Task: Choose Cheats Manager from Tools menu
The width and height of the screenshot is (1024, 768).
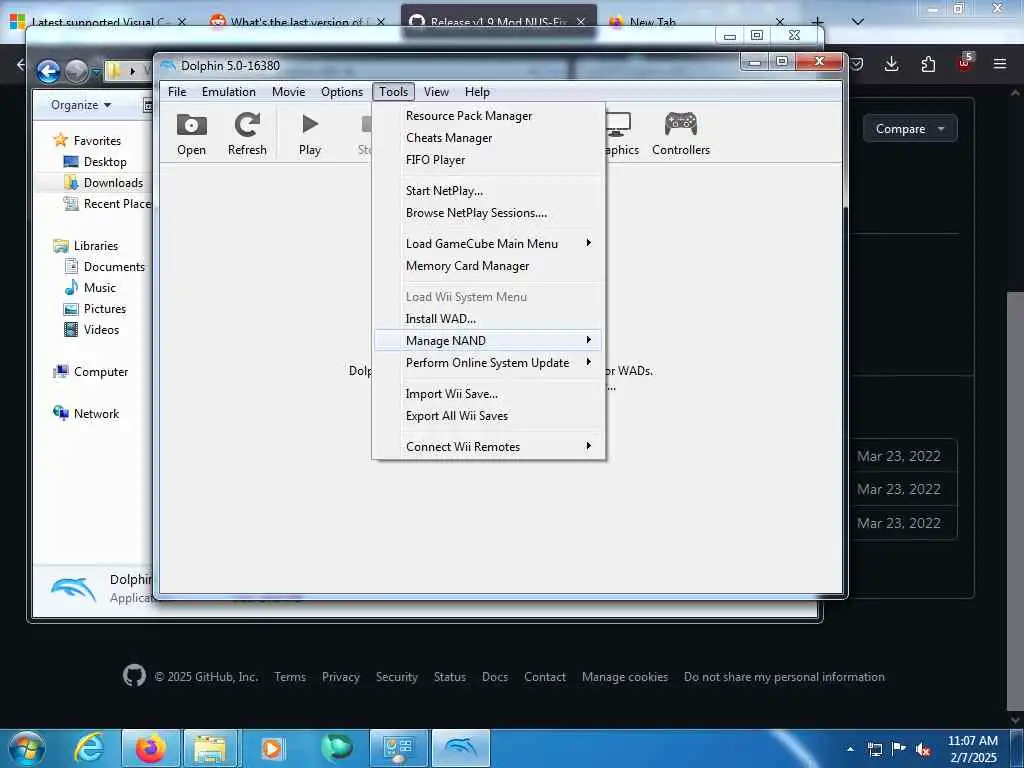Action: point(488,138)
